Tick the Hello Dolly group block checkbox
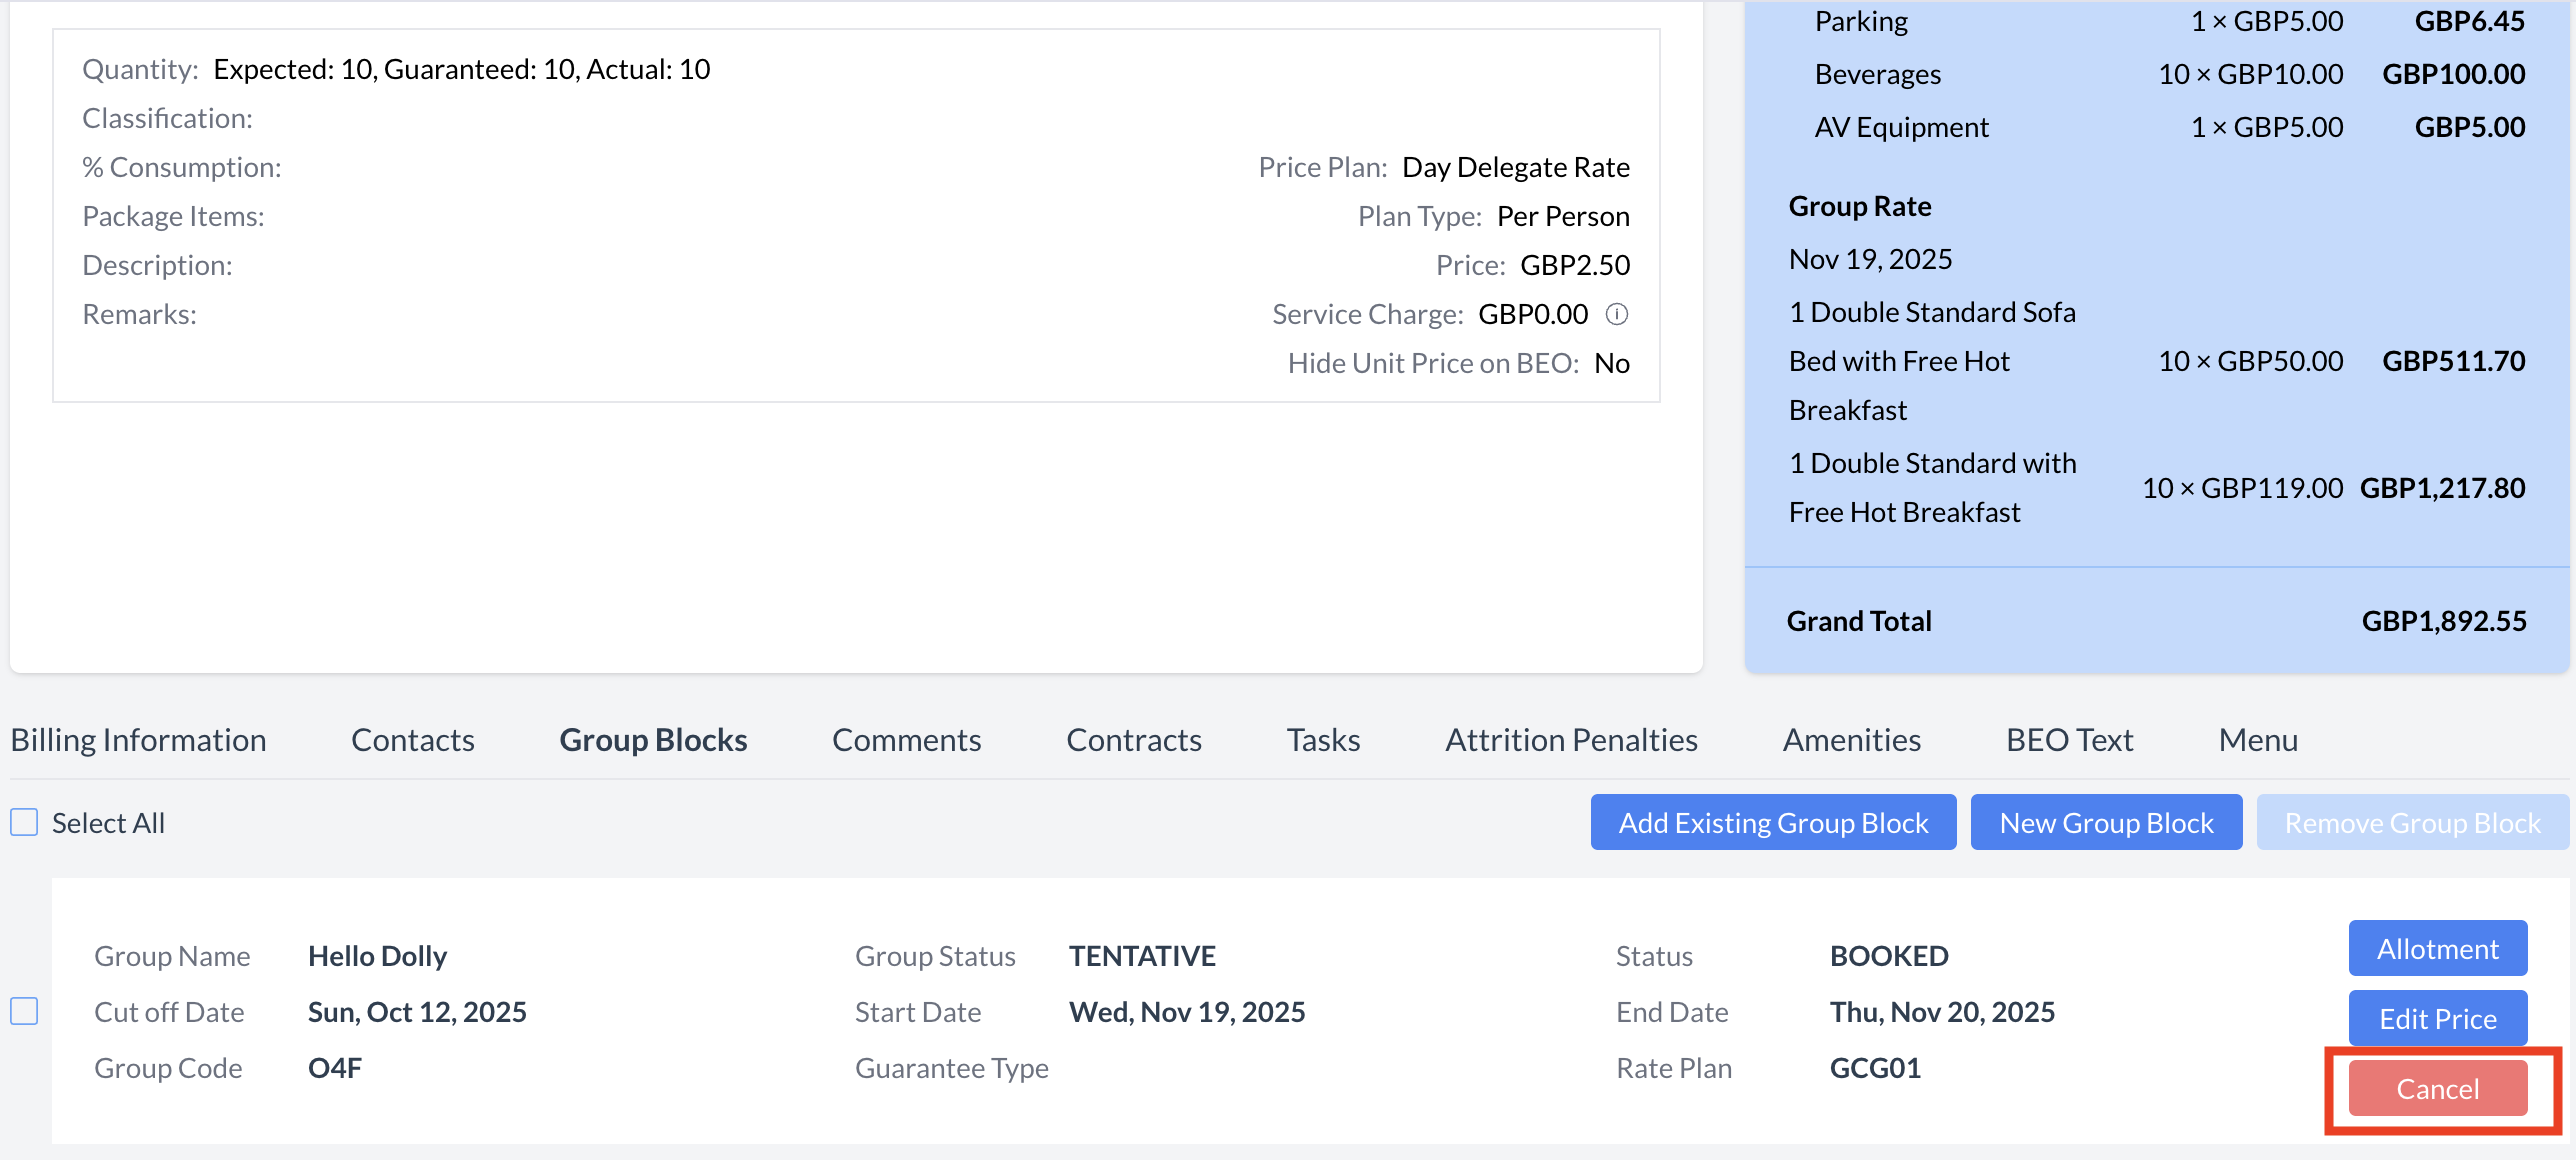2576x1160 pixels. tap(24, 1011)
